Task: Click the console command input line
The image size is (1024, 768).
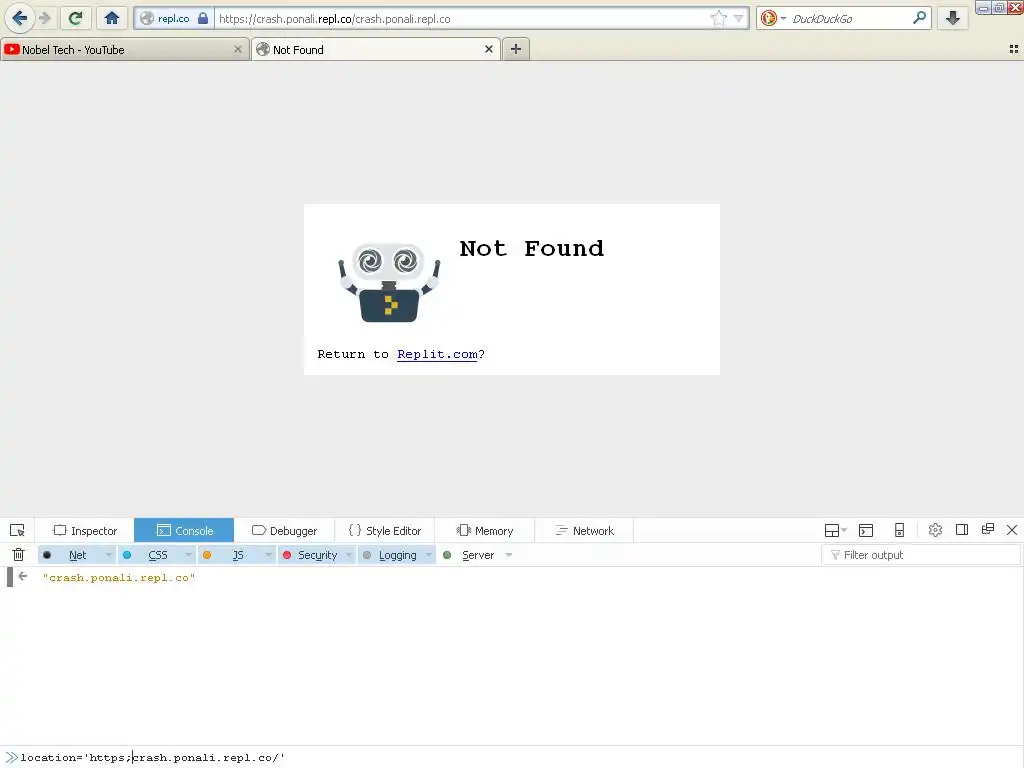Action: [x=512, y=758]
